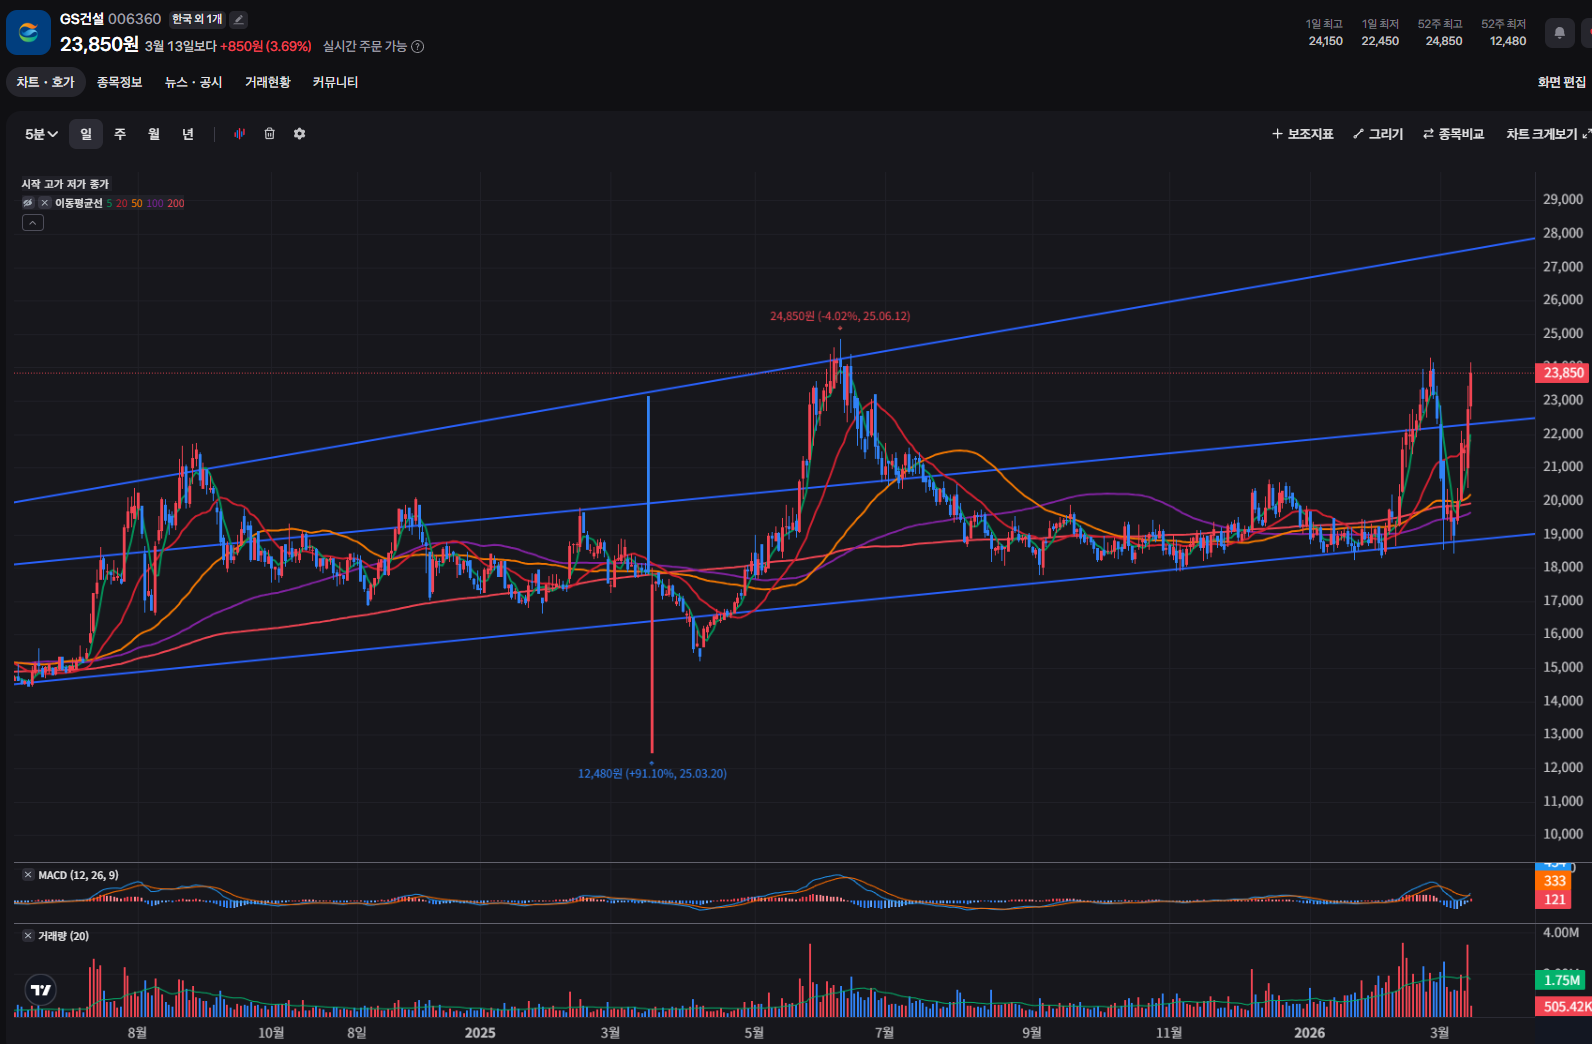Click the 333 MACD value label

pyautogui.click(x=1555, y=881)
